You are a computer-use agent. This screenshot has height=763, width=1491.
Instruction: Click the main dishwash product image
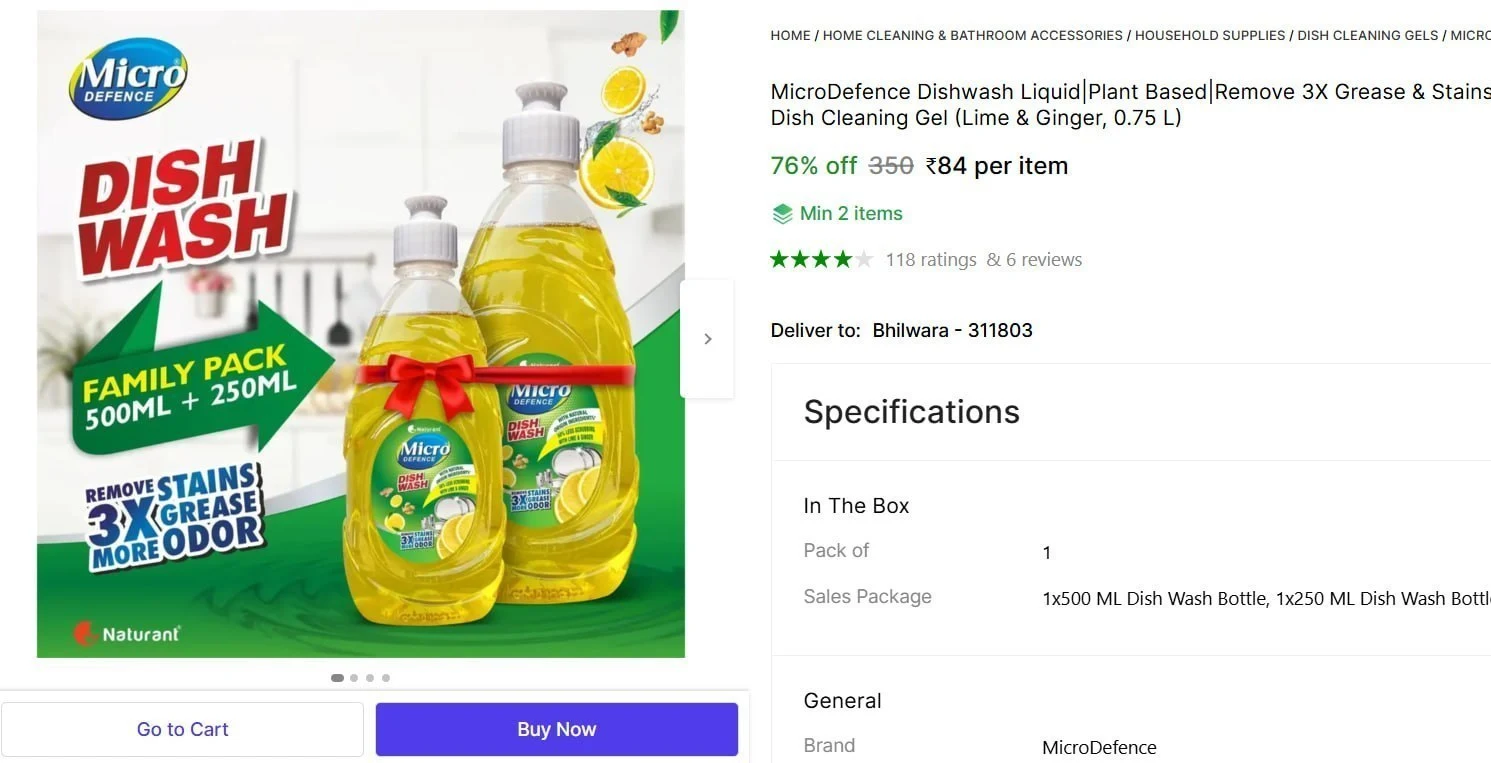361,334
